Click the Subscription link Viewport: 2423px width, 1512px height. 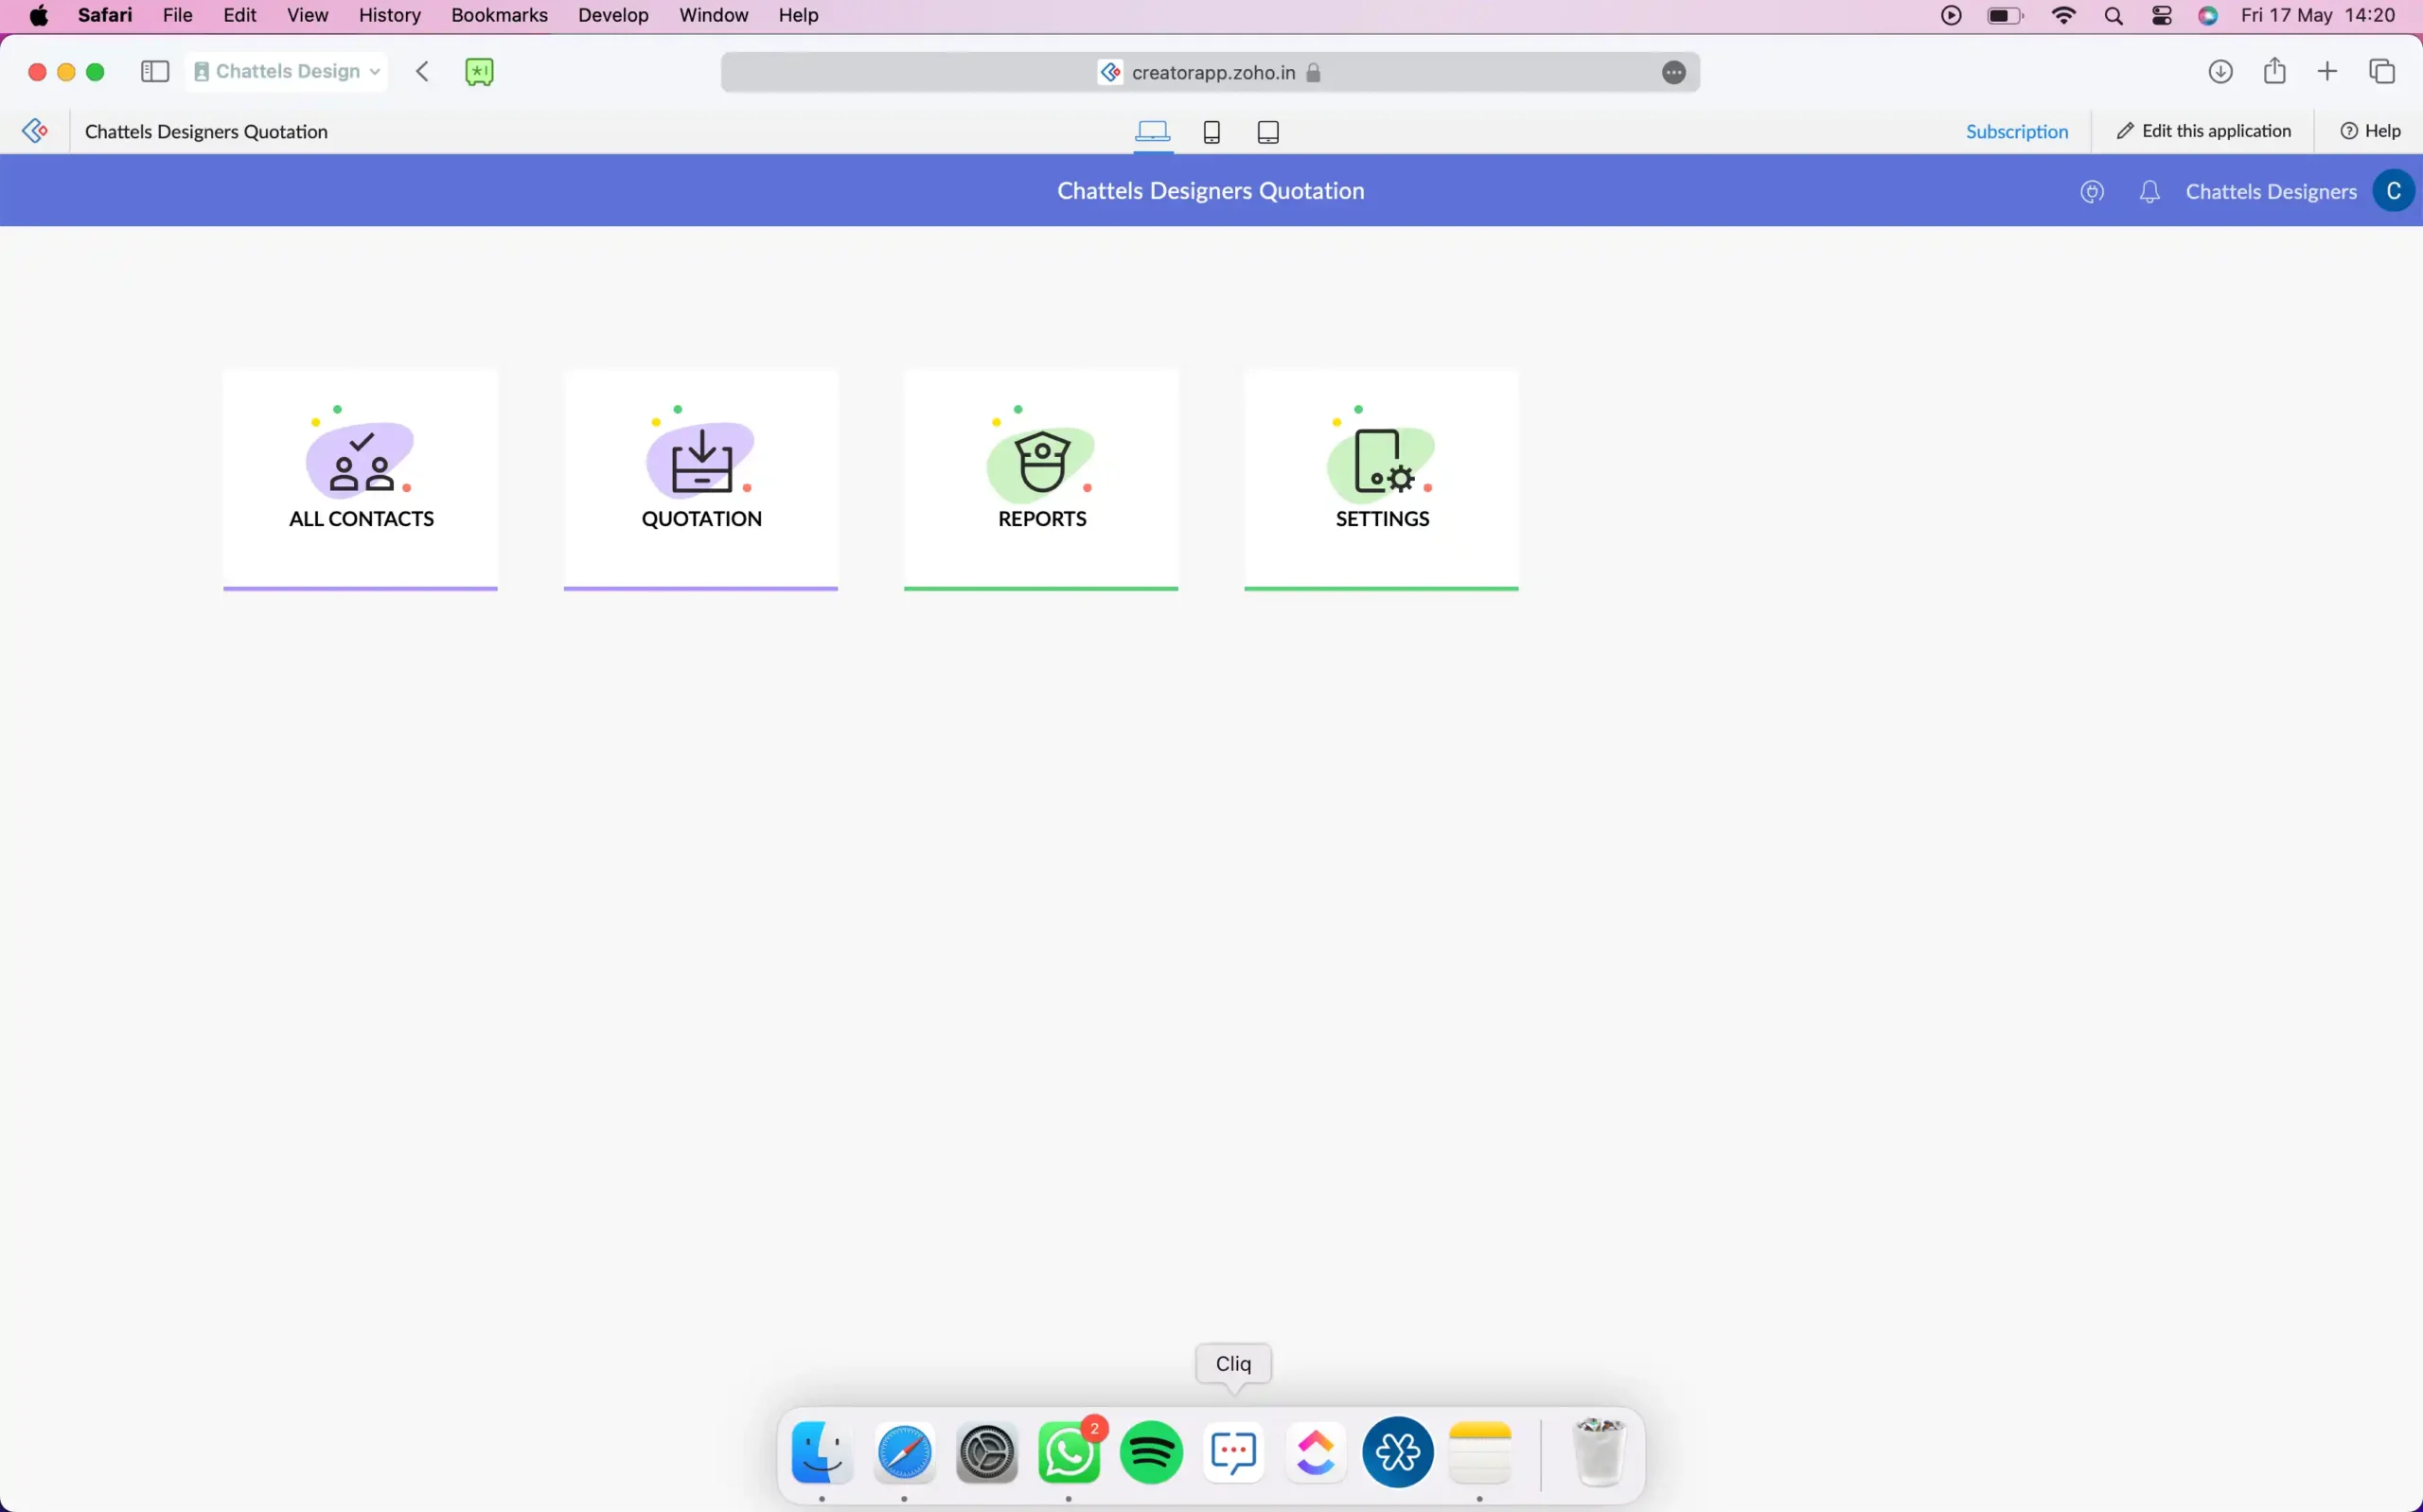pyautogui.click(x=2017, y=131)
